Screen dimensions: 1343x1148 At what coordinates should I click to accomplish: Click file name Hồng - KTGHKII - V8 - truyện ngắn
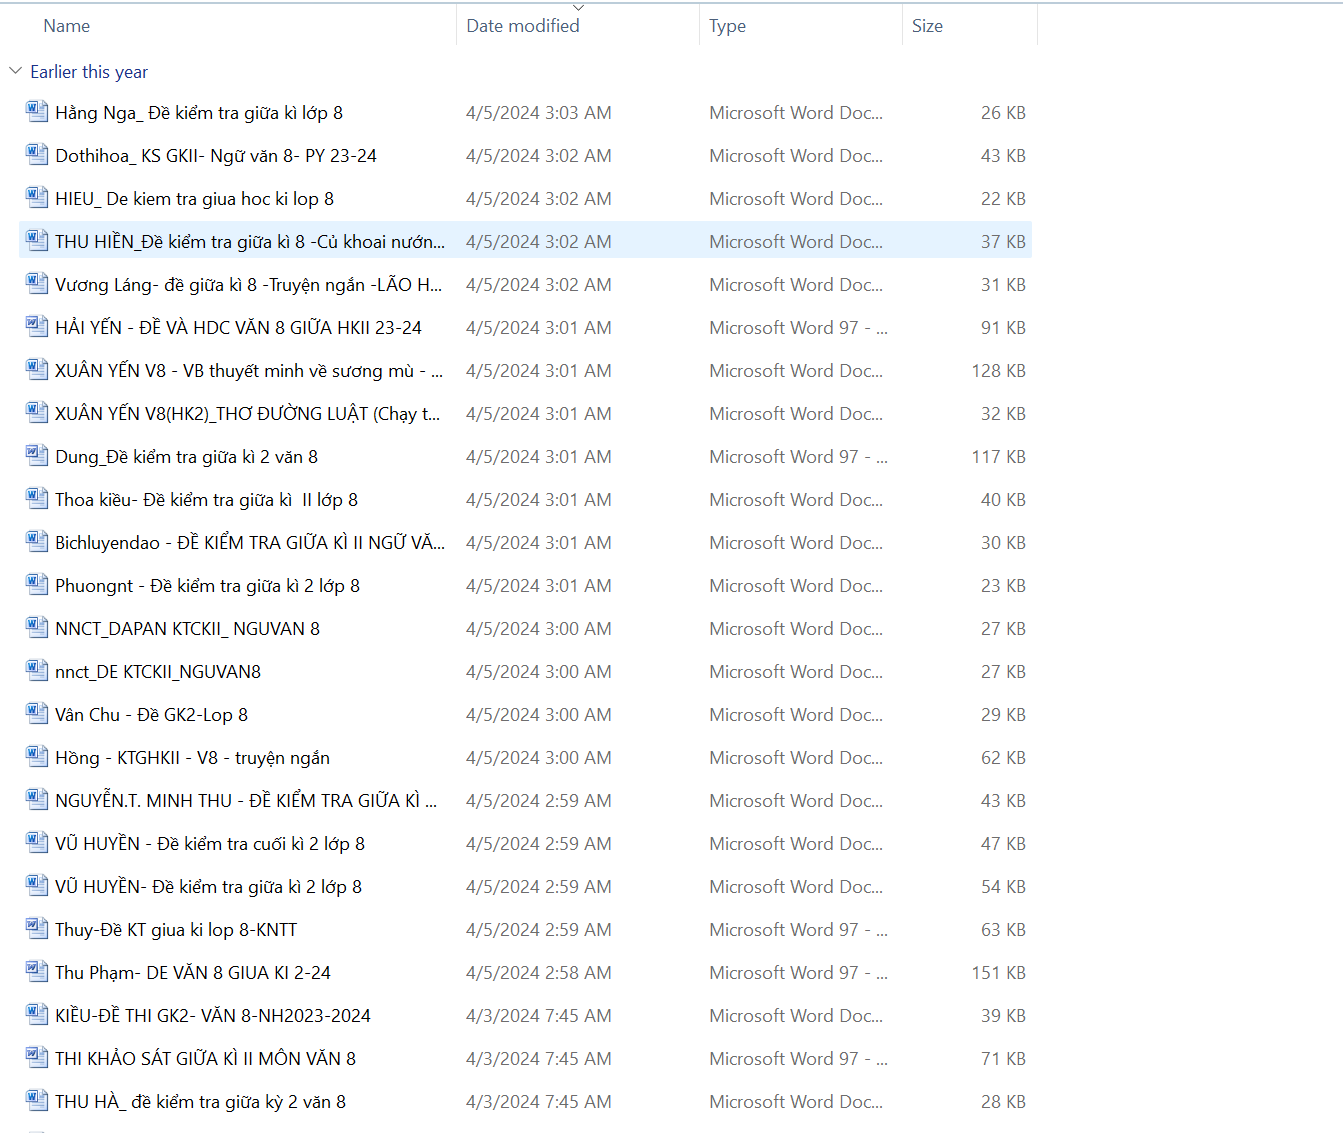(x=192, y=758)
